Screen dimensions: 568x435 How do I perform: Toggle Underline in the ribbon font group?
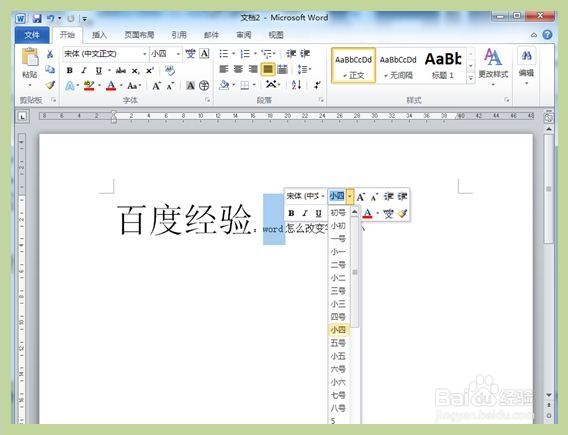99,70
